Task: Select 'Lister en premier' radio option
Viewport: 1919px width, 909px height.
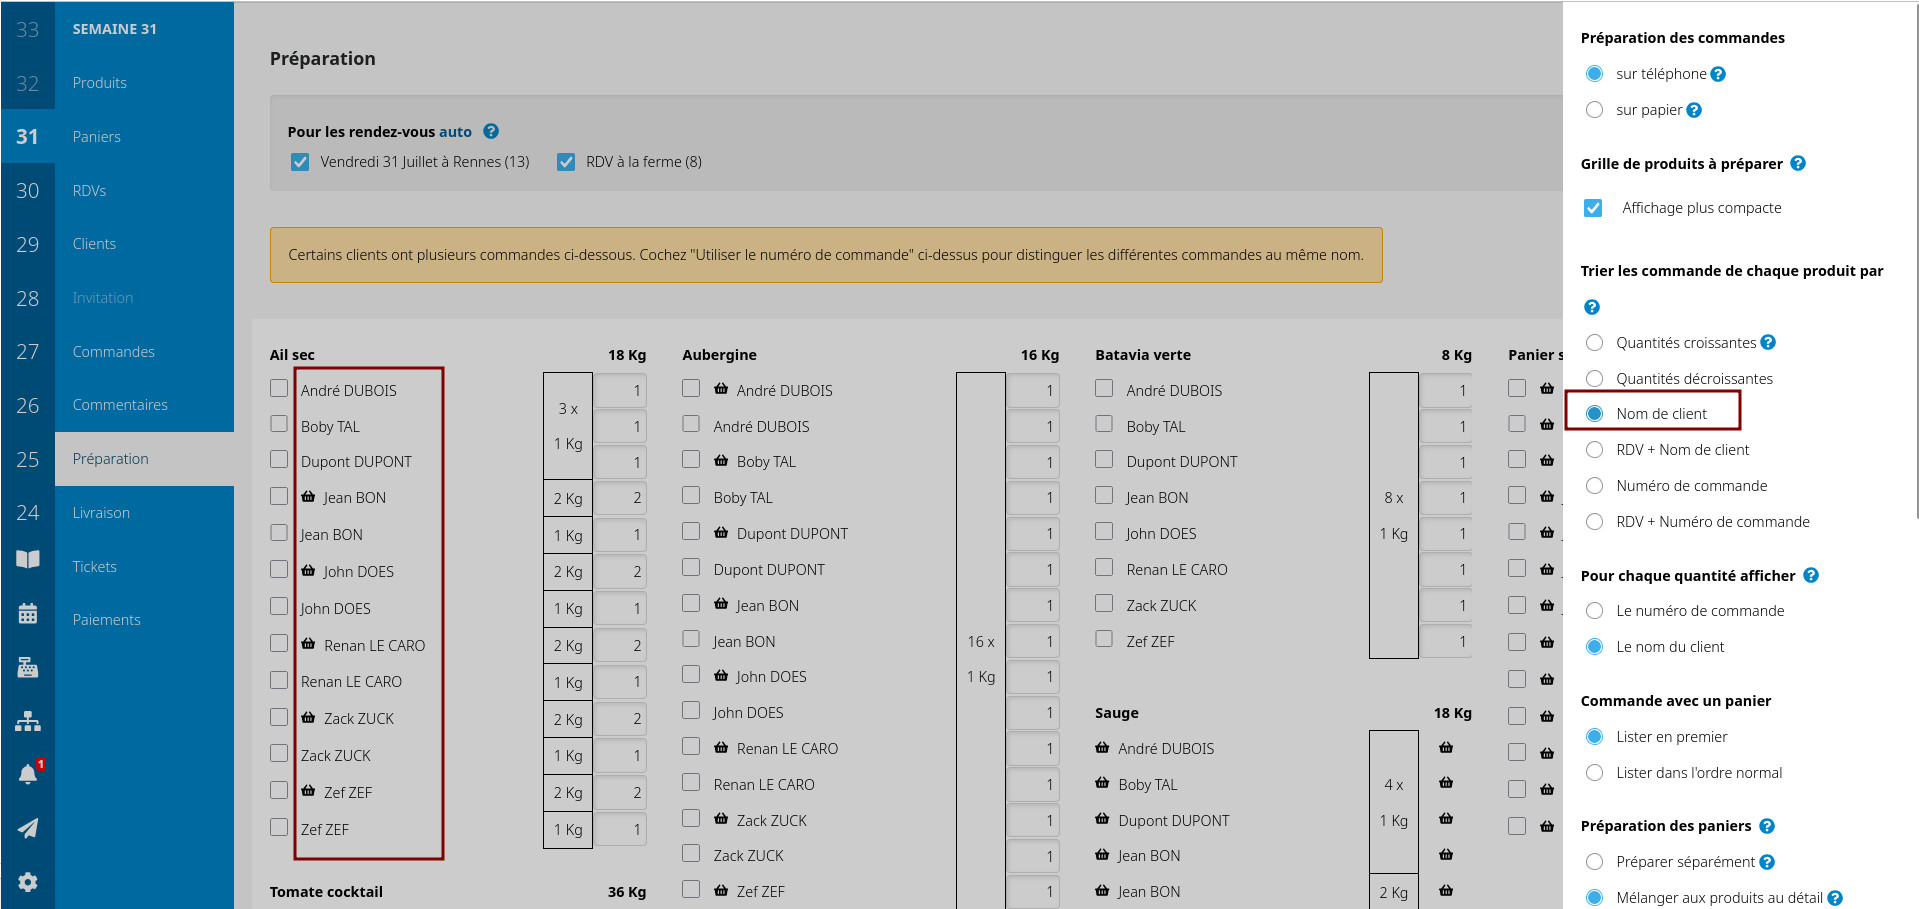Action: coord(1595,737)
